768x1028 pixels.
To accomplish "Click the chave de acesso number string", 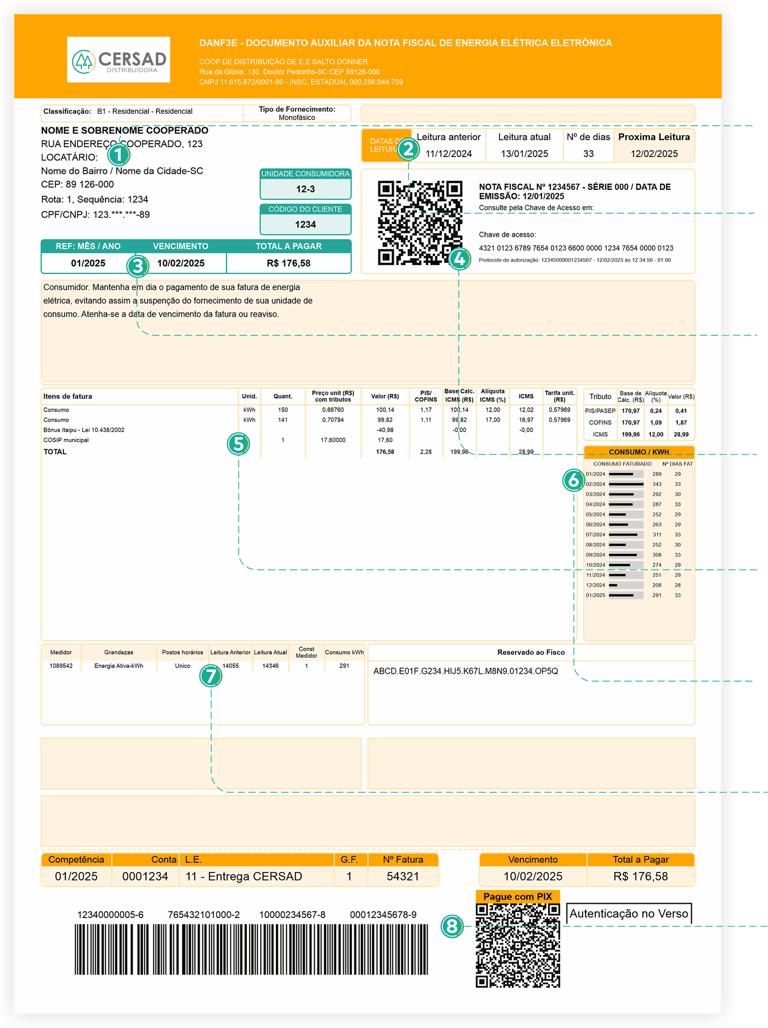I will [576, 248].
